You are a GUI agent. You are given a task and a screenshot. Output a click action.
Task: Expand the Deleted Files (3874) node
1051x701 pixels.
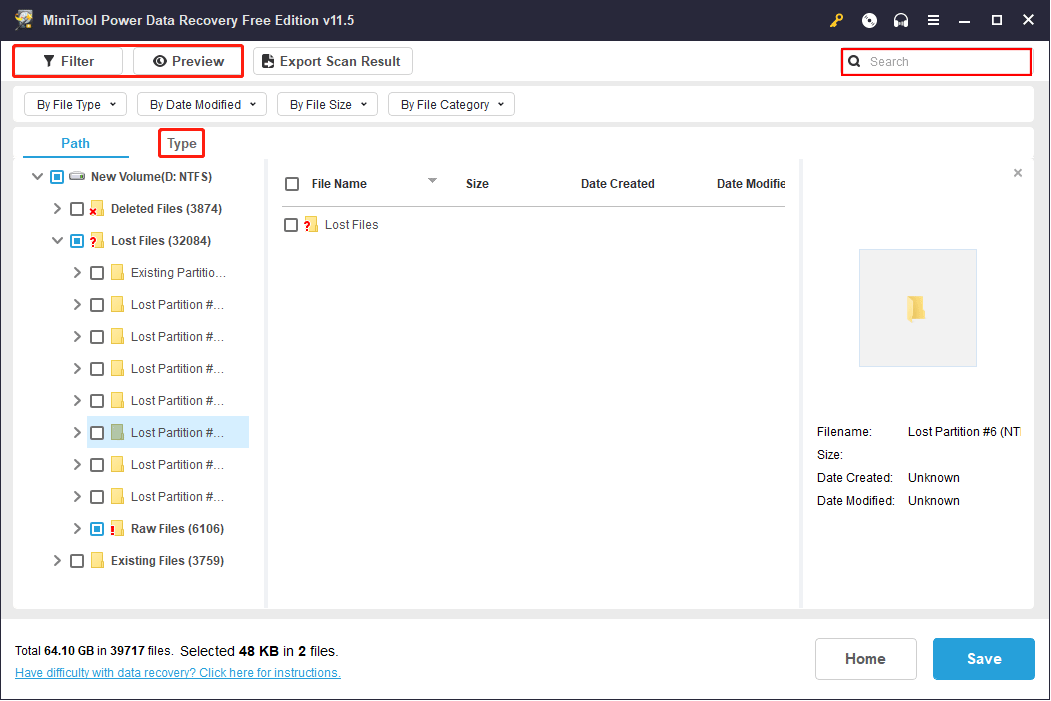(x=57, y=208)
